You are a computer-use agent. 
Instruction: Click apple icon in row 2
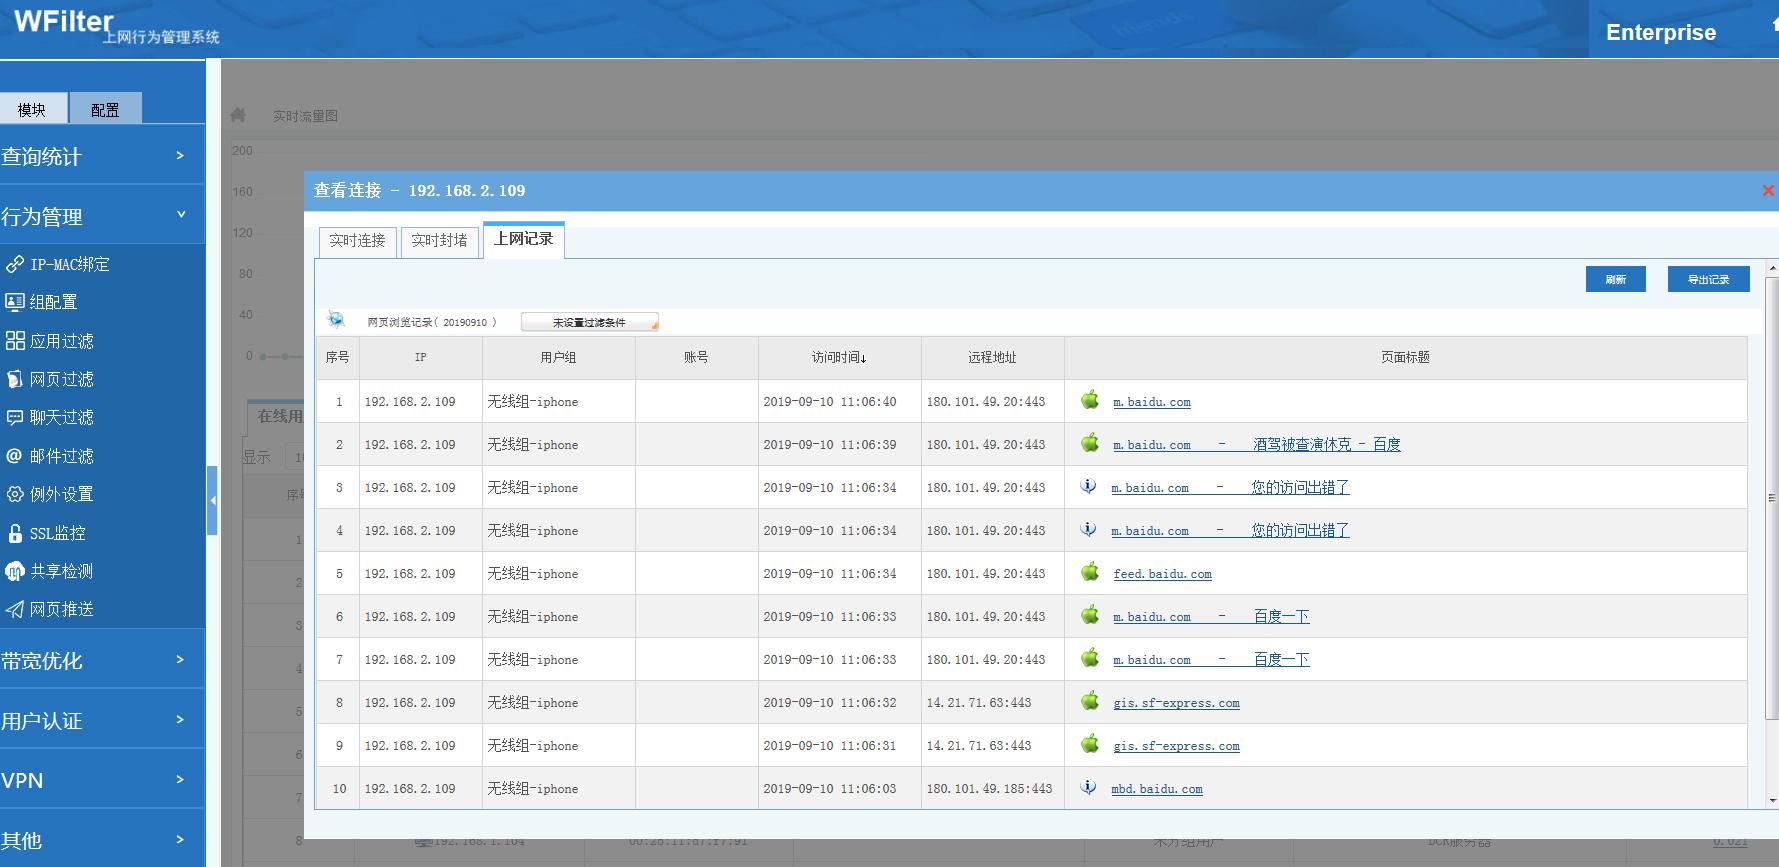pos(1090,443)
